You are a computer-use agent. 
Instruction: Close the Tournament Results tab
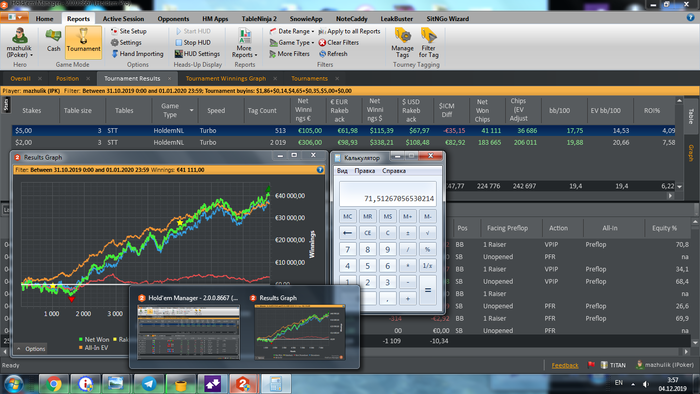[170, 79]
